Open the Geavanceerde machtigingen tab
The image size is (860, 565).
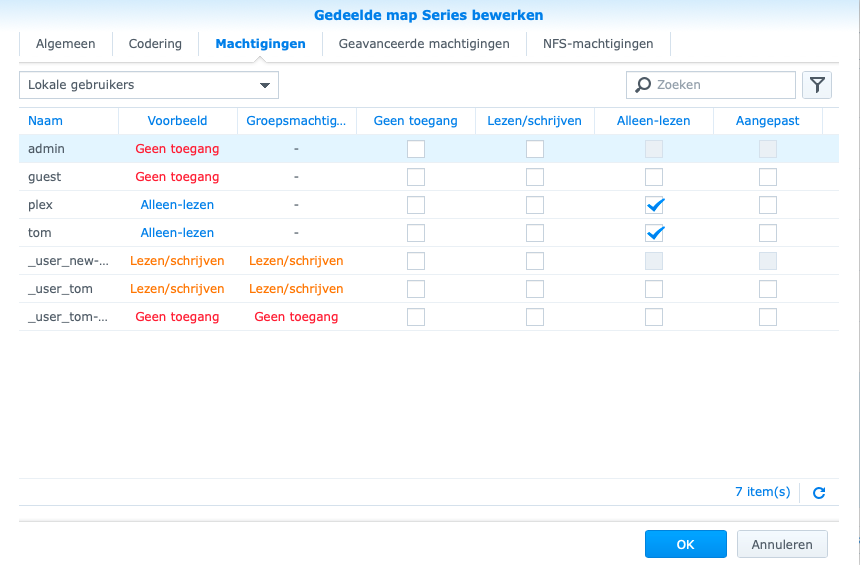tap(424, 44)
